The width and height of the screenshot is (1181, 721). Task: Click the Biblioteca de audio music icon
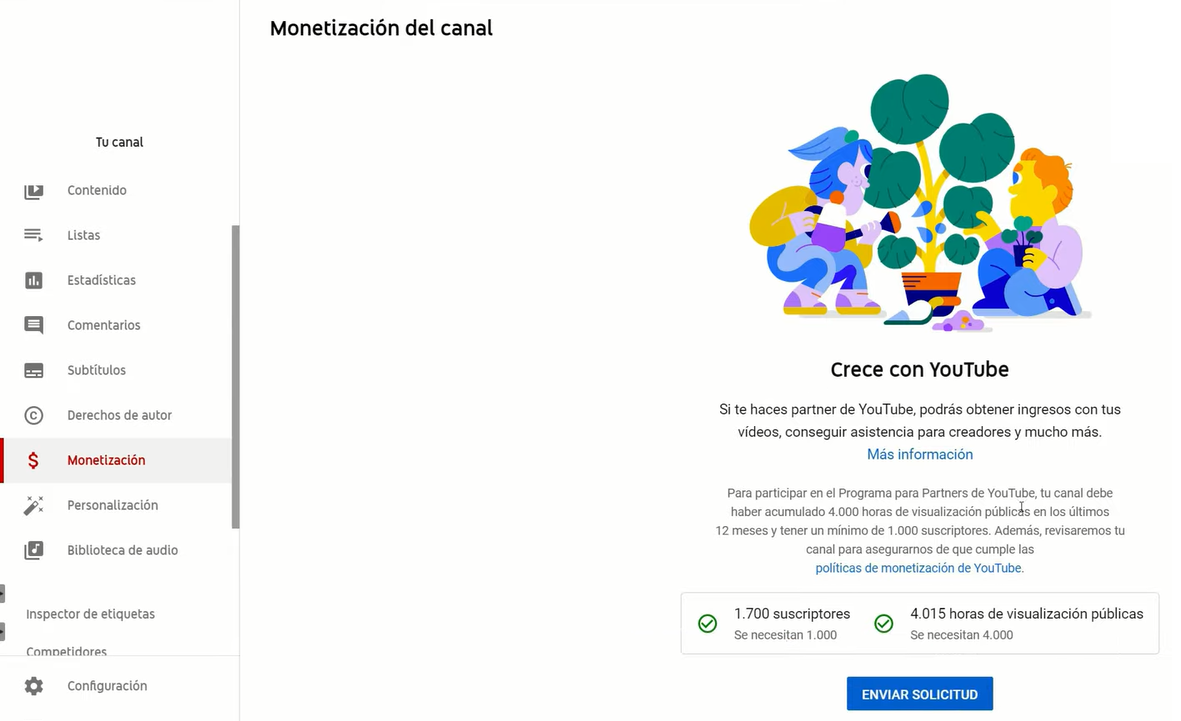[x=33, y=551]
